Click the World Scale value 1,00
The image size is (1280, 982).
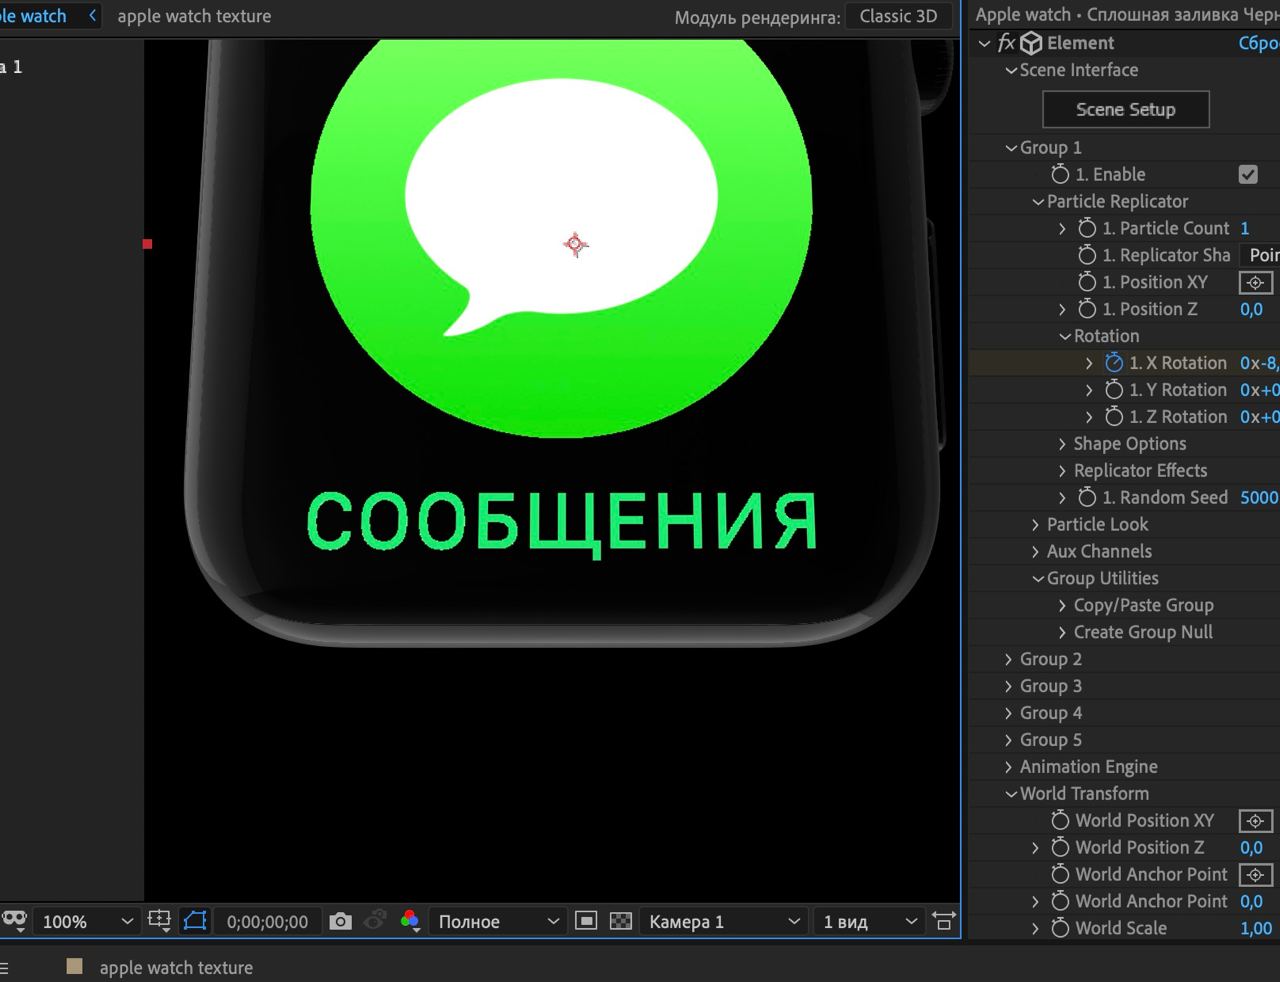click(1256, 928)
